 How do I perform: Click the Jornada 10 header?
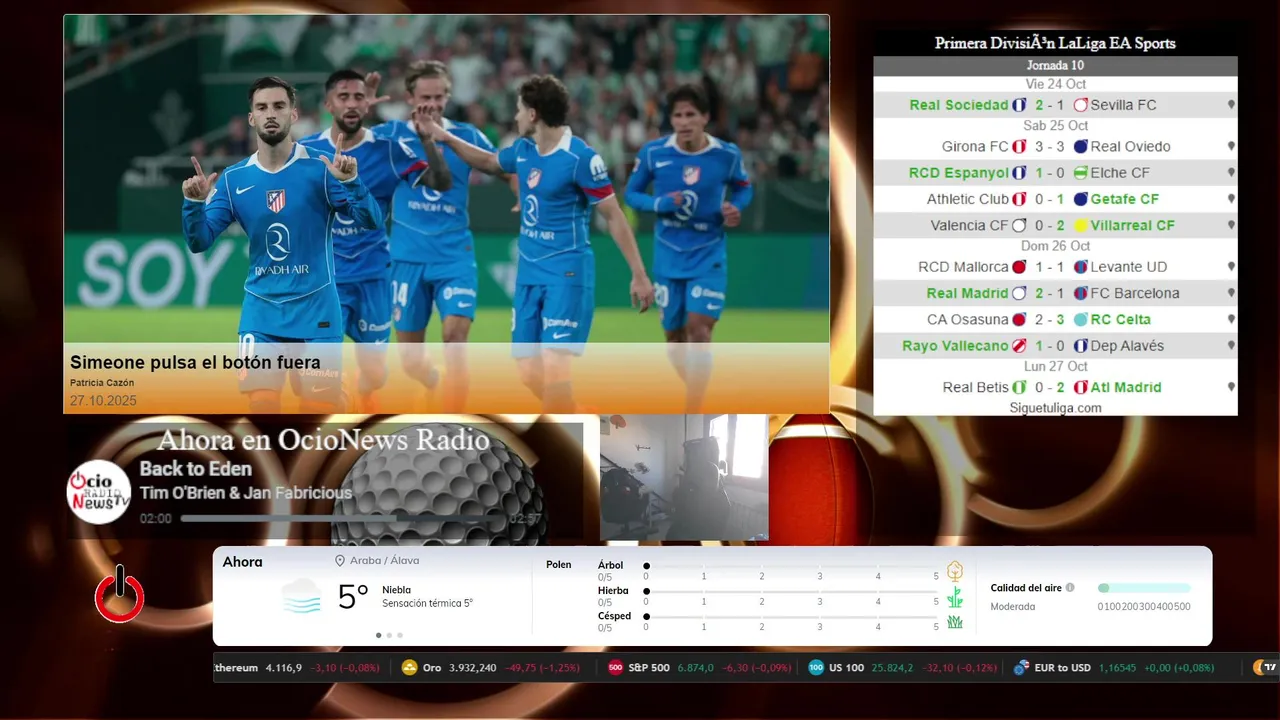[1055, 66]
